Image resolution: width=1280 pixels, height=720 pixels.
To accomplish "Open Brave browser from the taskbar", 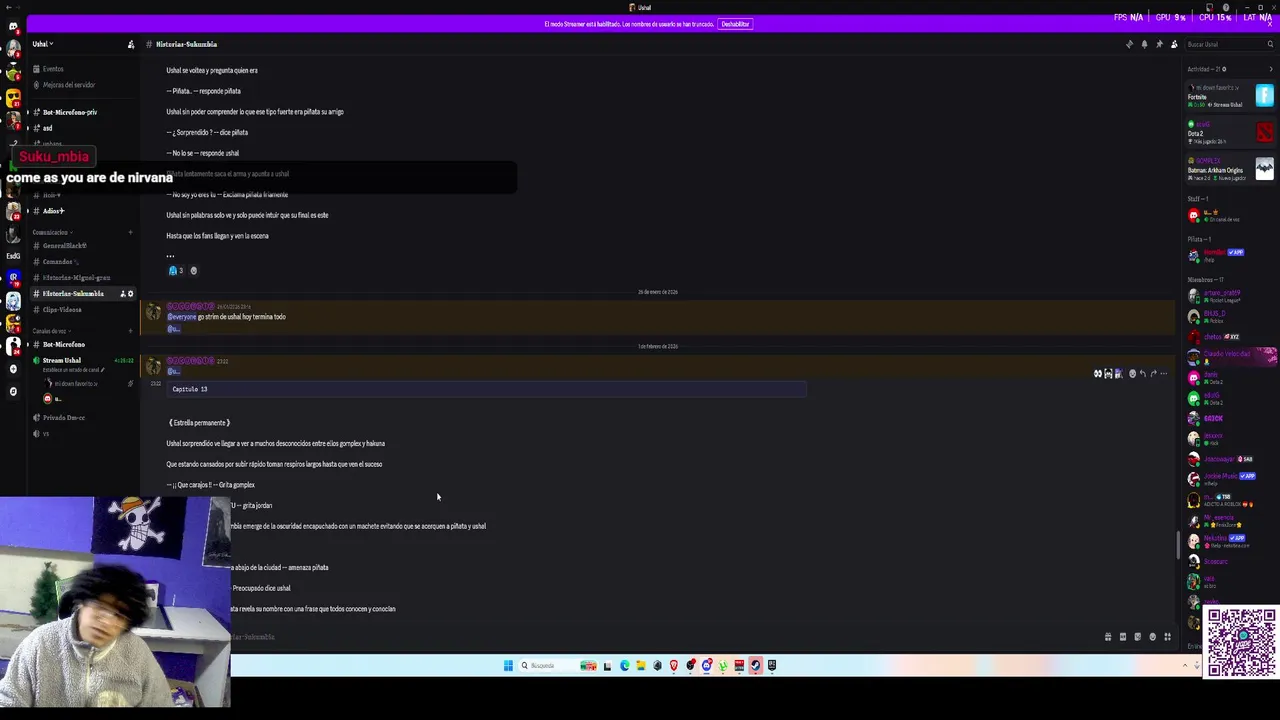I will (674, 666).
